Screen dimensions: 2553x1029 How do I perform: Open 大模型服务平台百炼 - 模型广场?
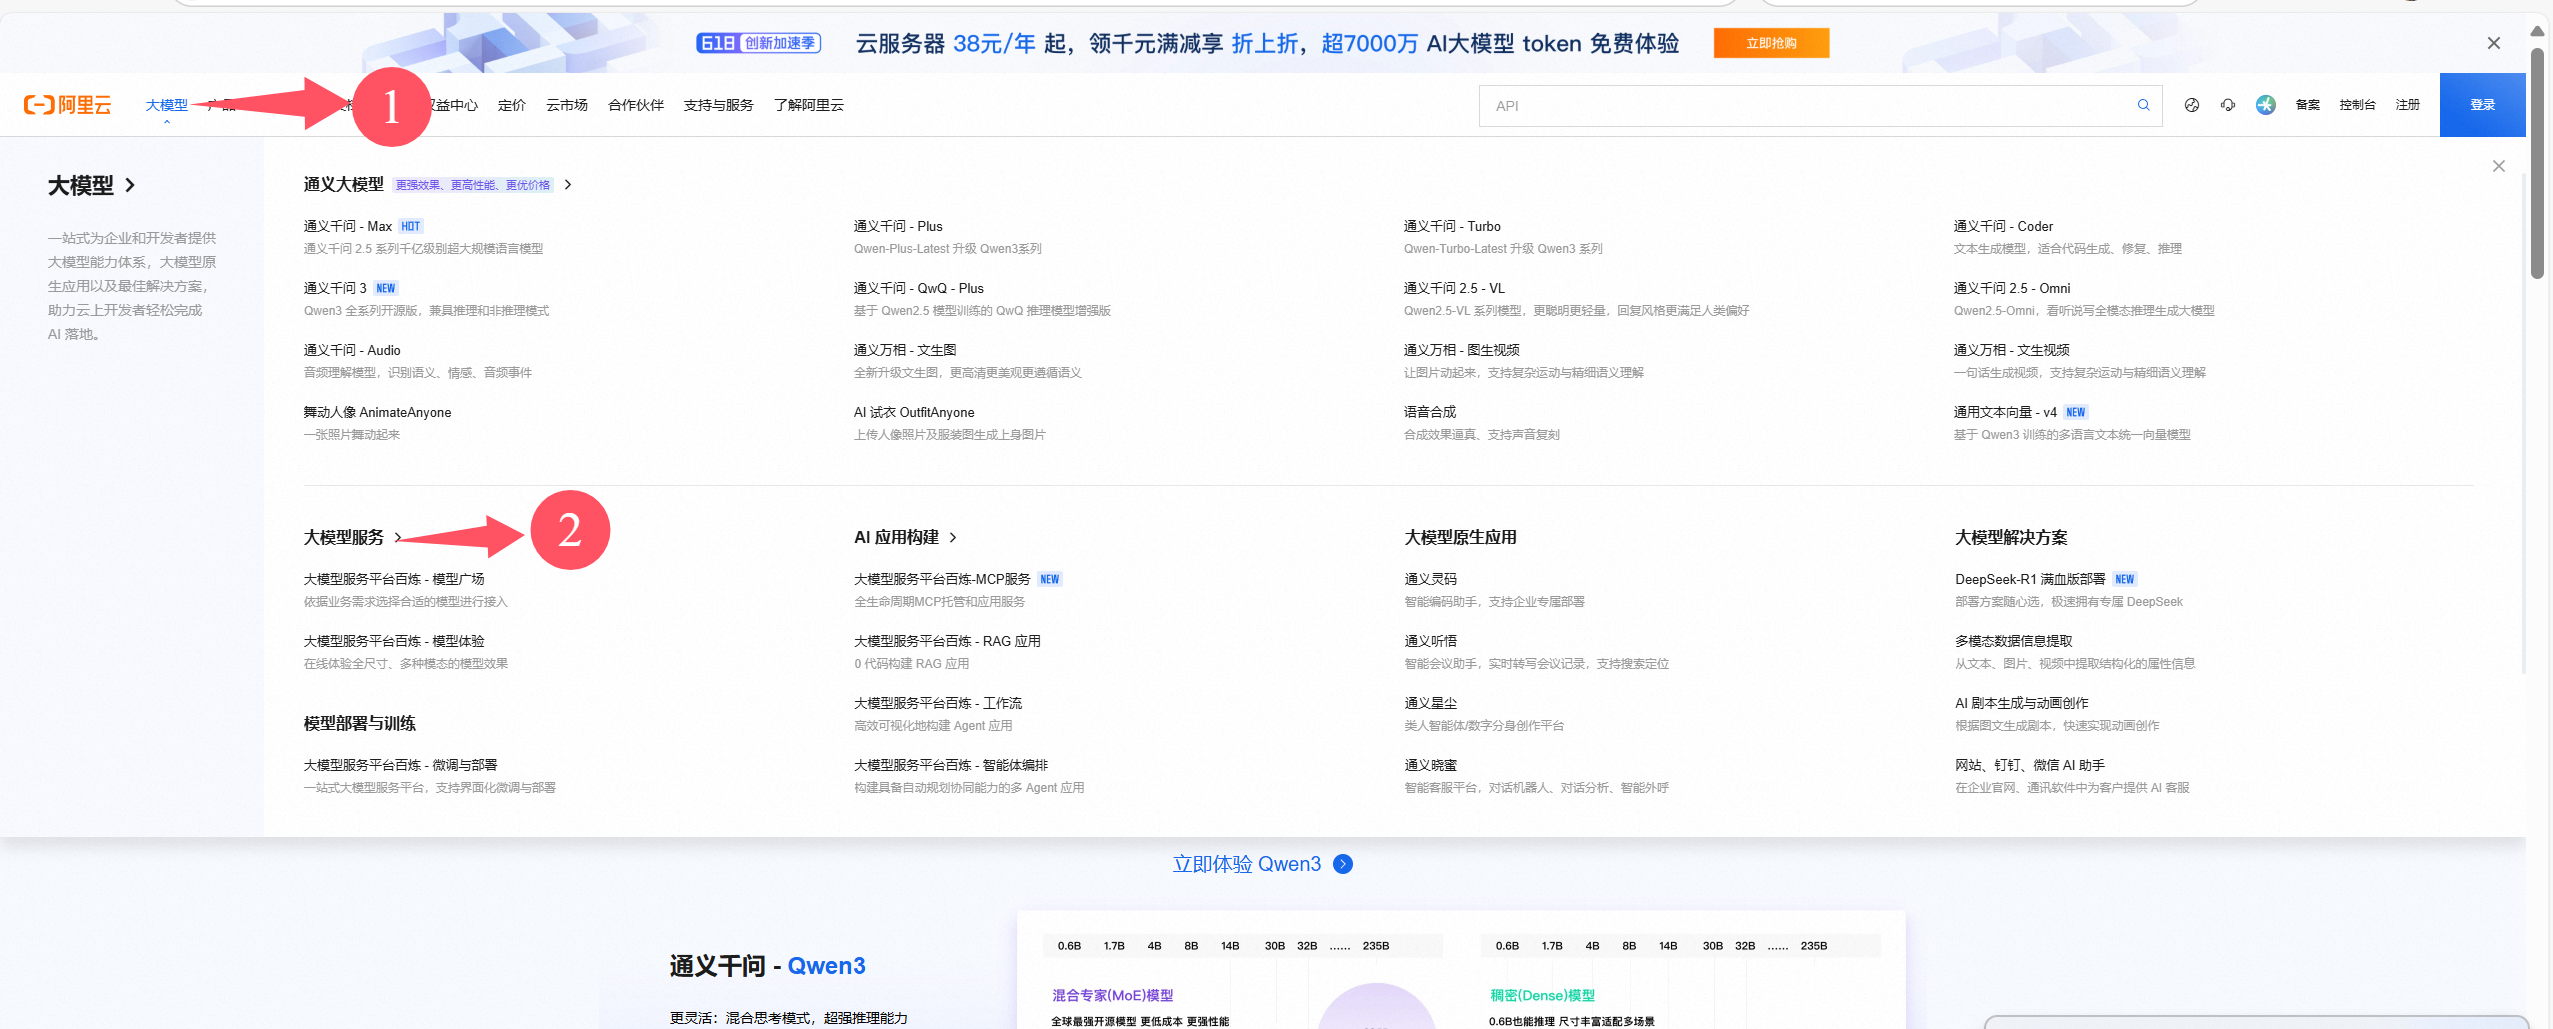click(x=394, y=580)
